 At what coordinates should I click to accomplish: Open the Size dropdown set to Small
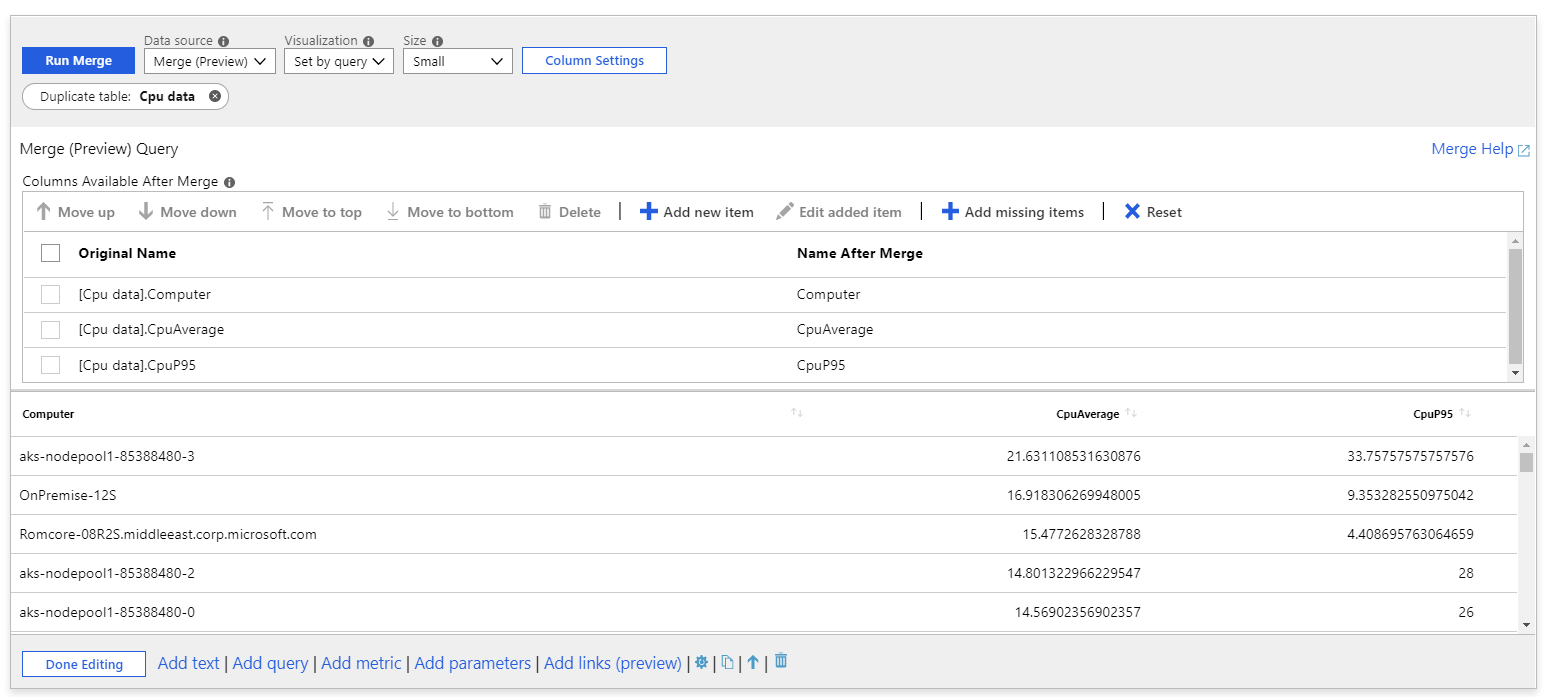click(x=457, y=61)
